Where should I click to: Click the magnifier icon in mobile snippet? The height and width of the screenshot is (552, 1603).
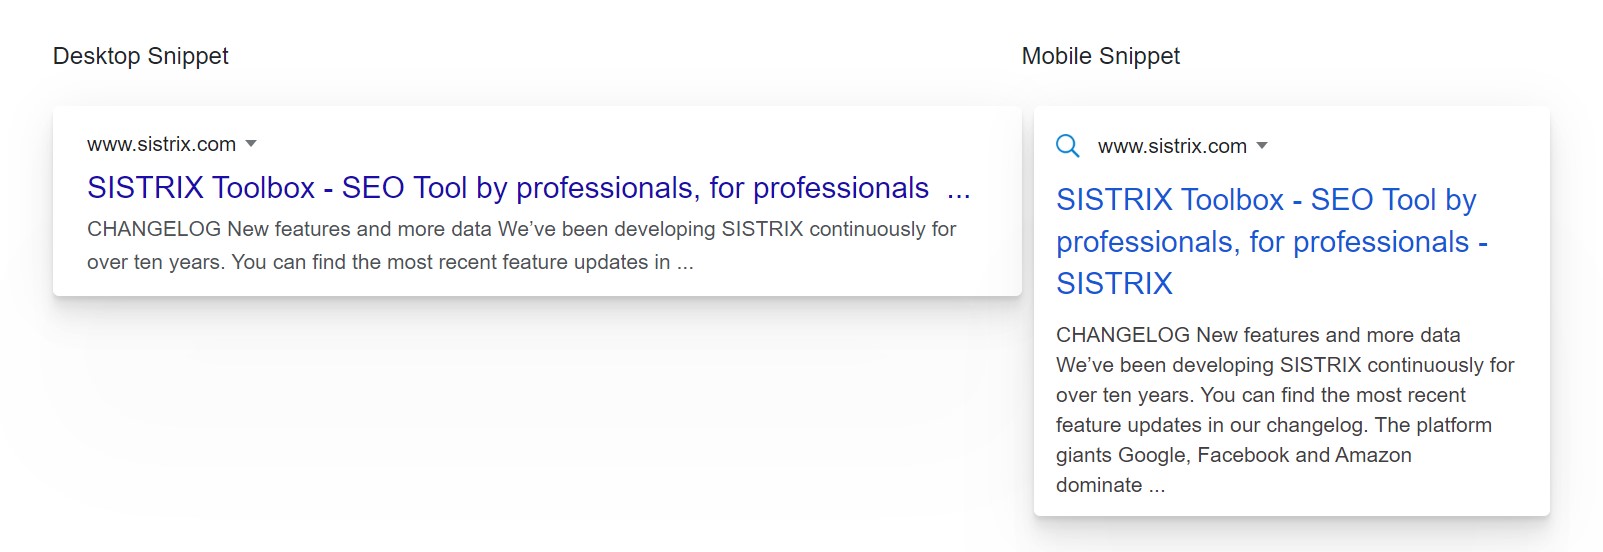(1068, 146)
